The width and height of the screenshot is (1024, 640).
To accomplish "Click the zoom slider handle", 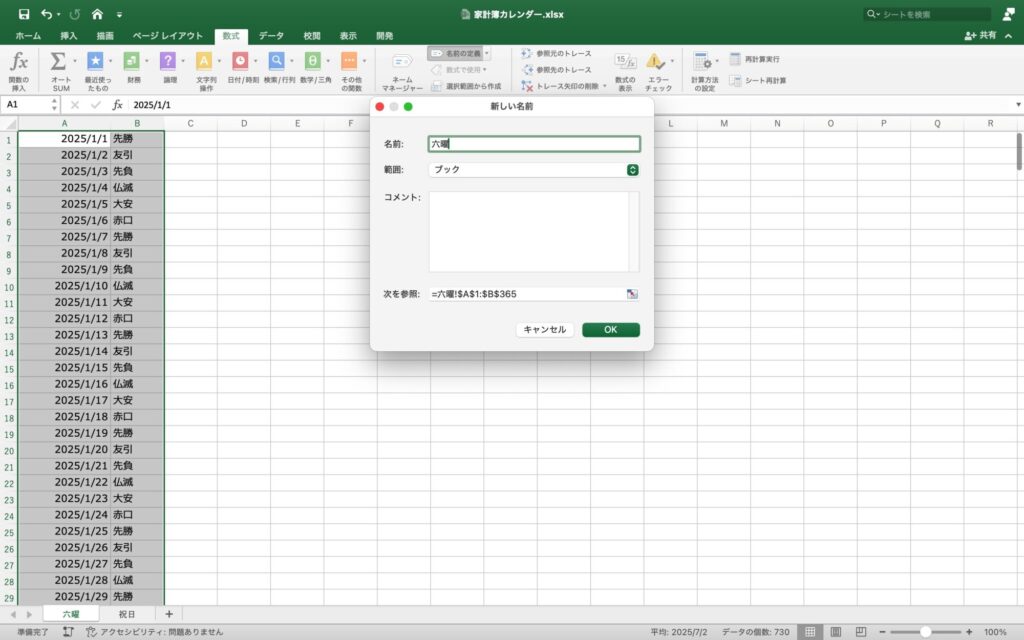I will 925,632.
